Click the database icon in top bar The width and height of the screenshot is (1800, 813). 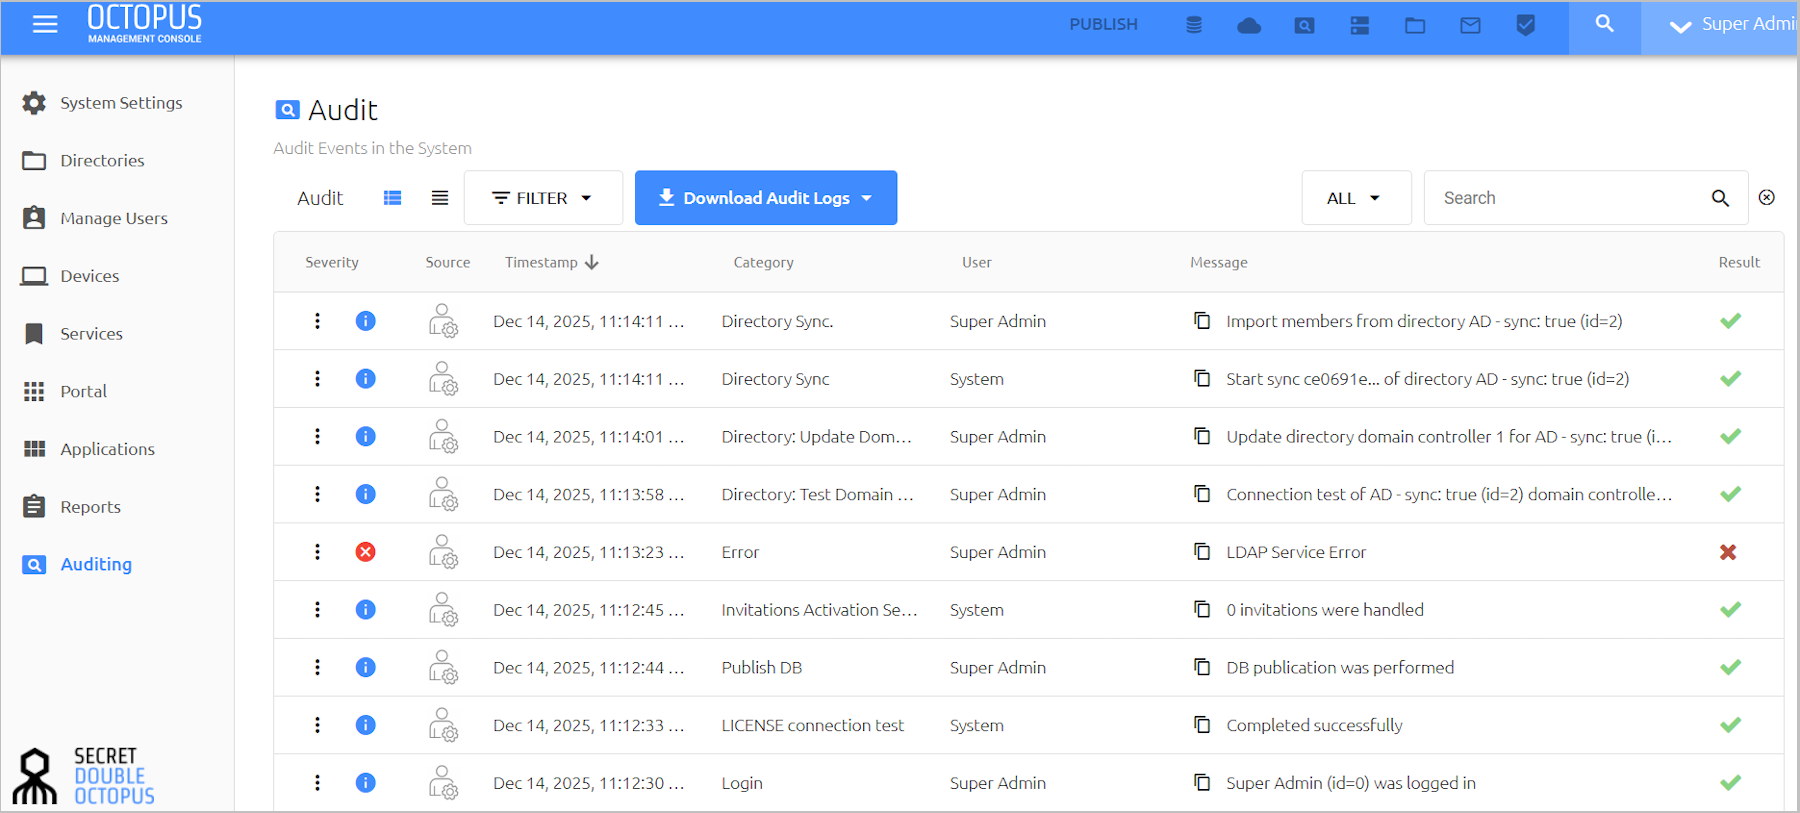(1194, 25)
